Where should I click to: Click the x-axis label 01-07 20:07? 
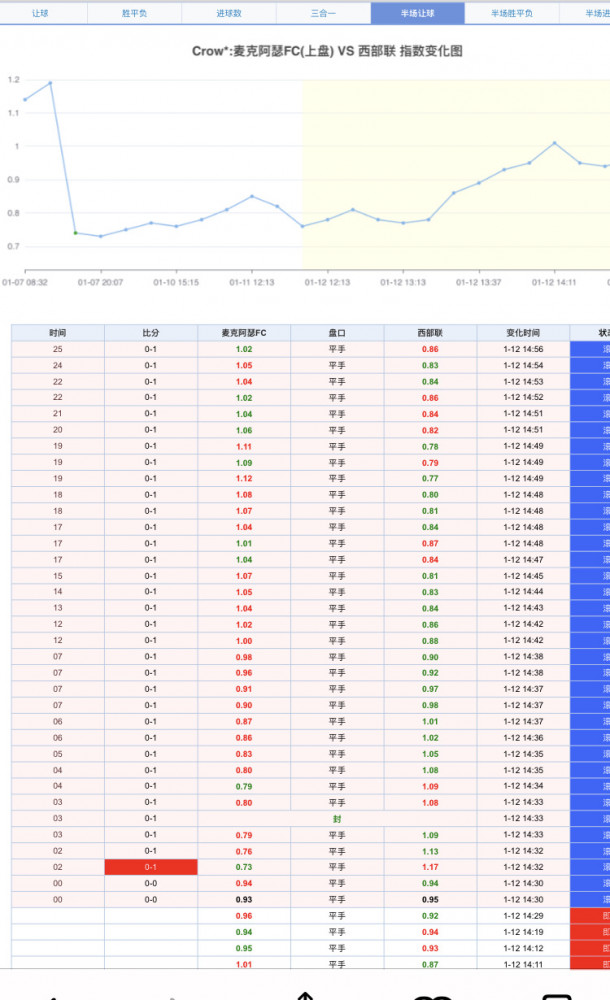click(100, 282)
